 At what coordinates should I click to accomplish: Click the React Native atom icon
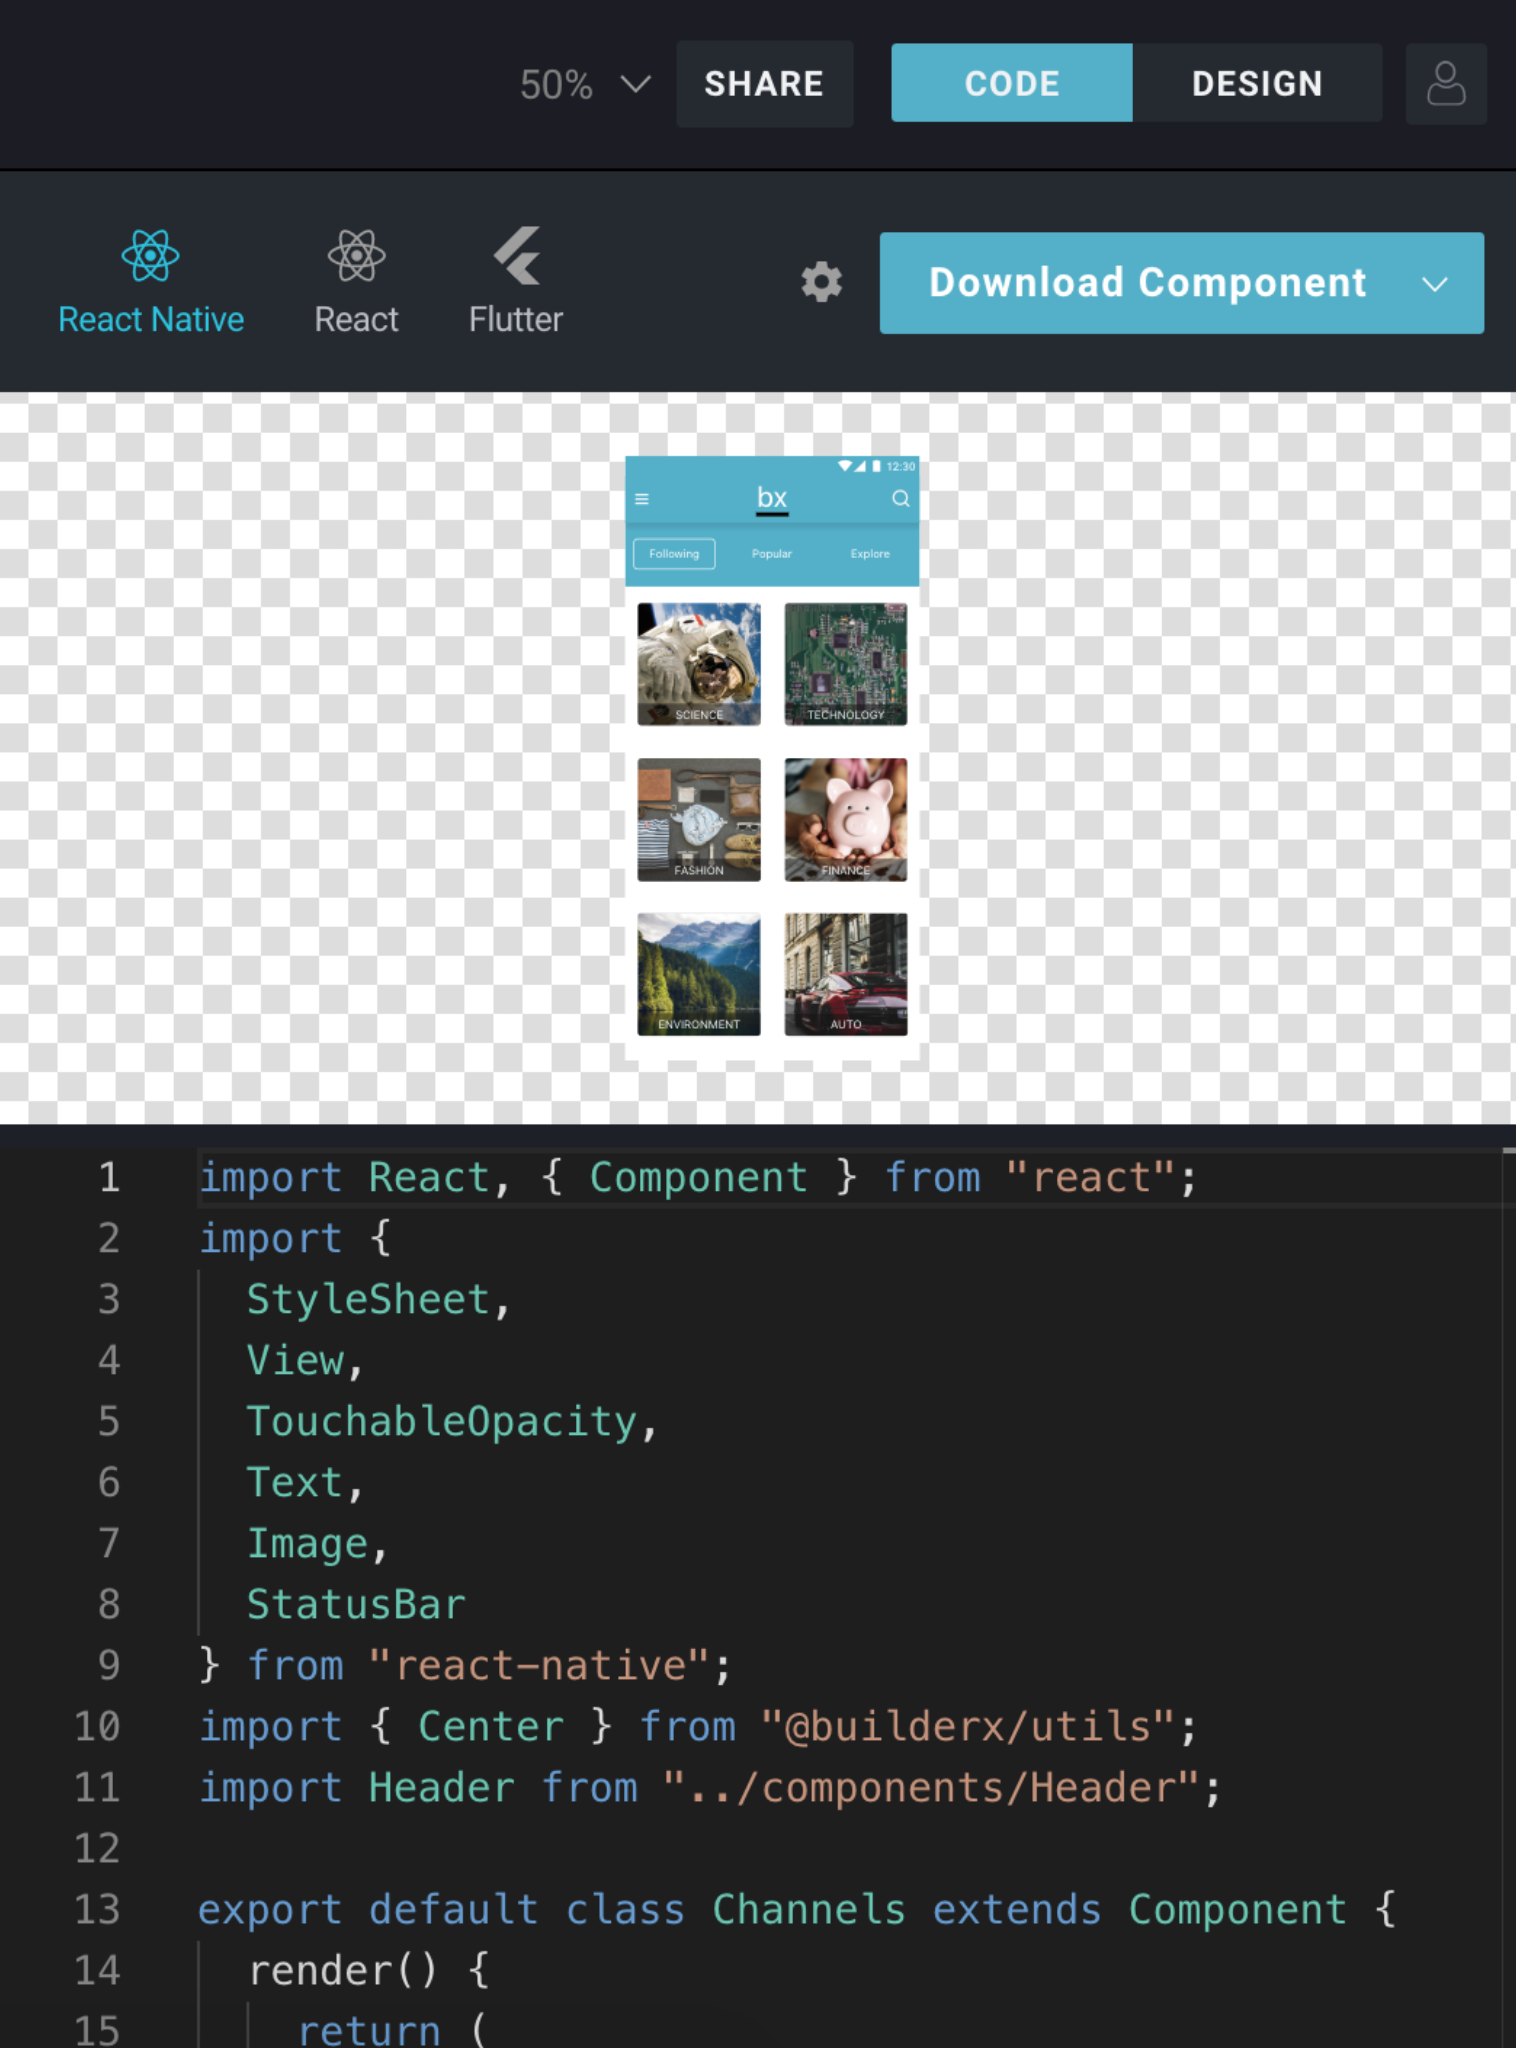point(150,255)
